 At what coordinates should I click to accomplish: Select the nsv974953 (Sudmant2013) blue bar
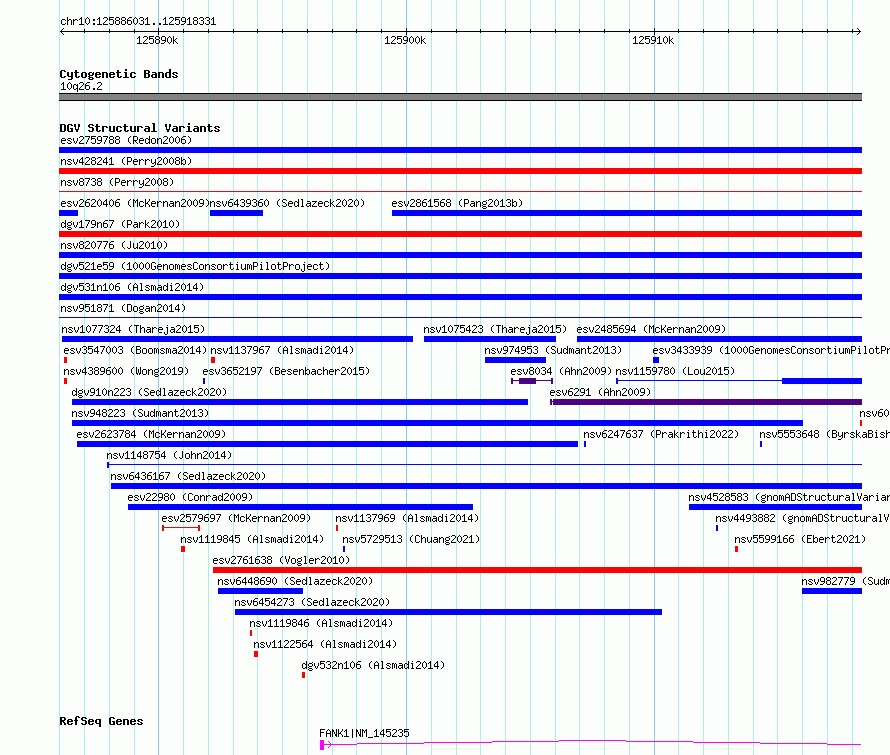click(515, 360)
